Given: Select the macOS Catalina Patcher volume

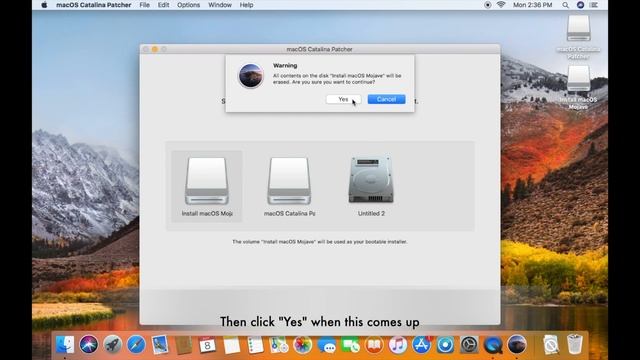Looking at the screenshot, I should (x=289, y=186).
